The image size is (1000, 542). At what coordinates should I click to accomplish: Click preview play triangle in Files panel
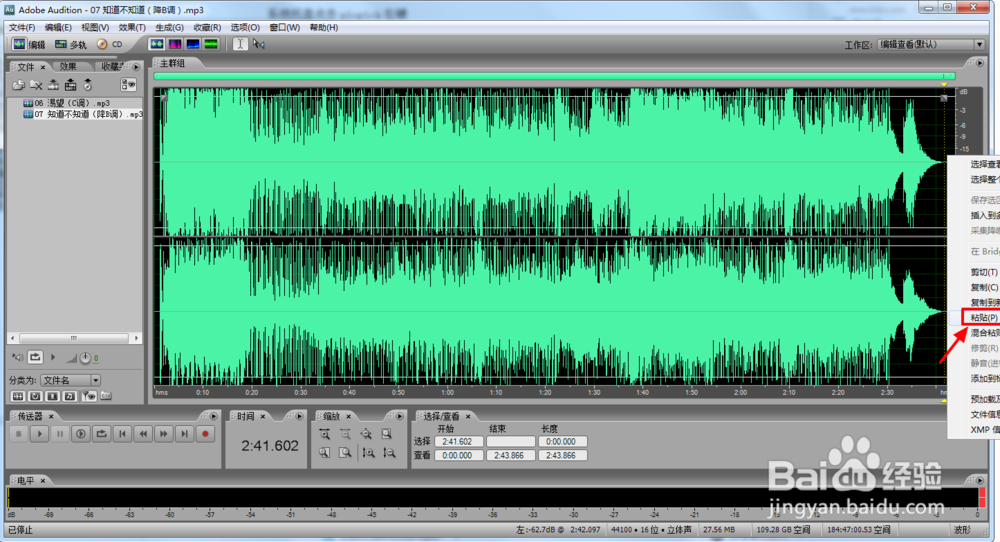click(x=53, y=358)
